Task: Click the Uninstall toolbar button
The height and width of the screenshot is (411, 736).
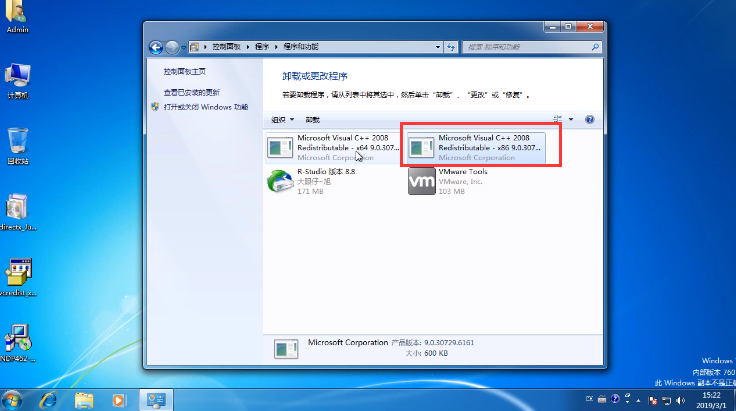Action: (x=312, y=120)
